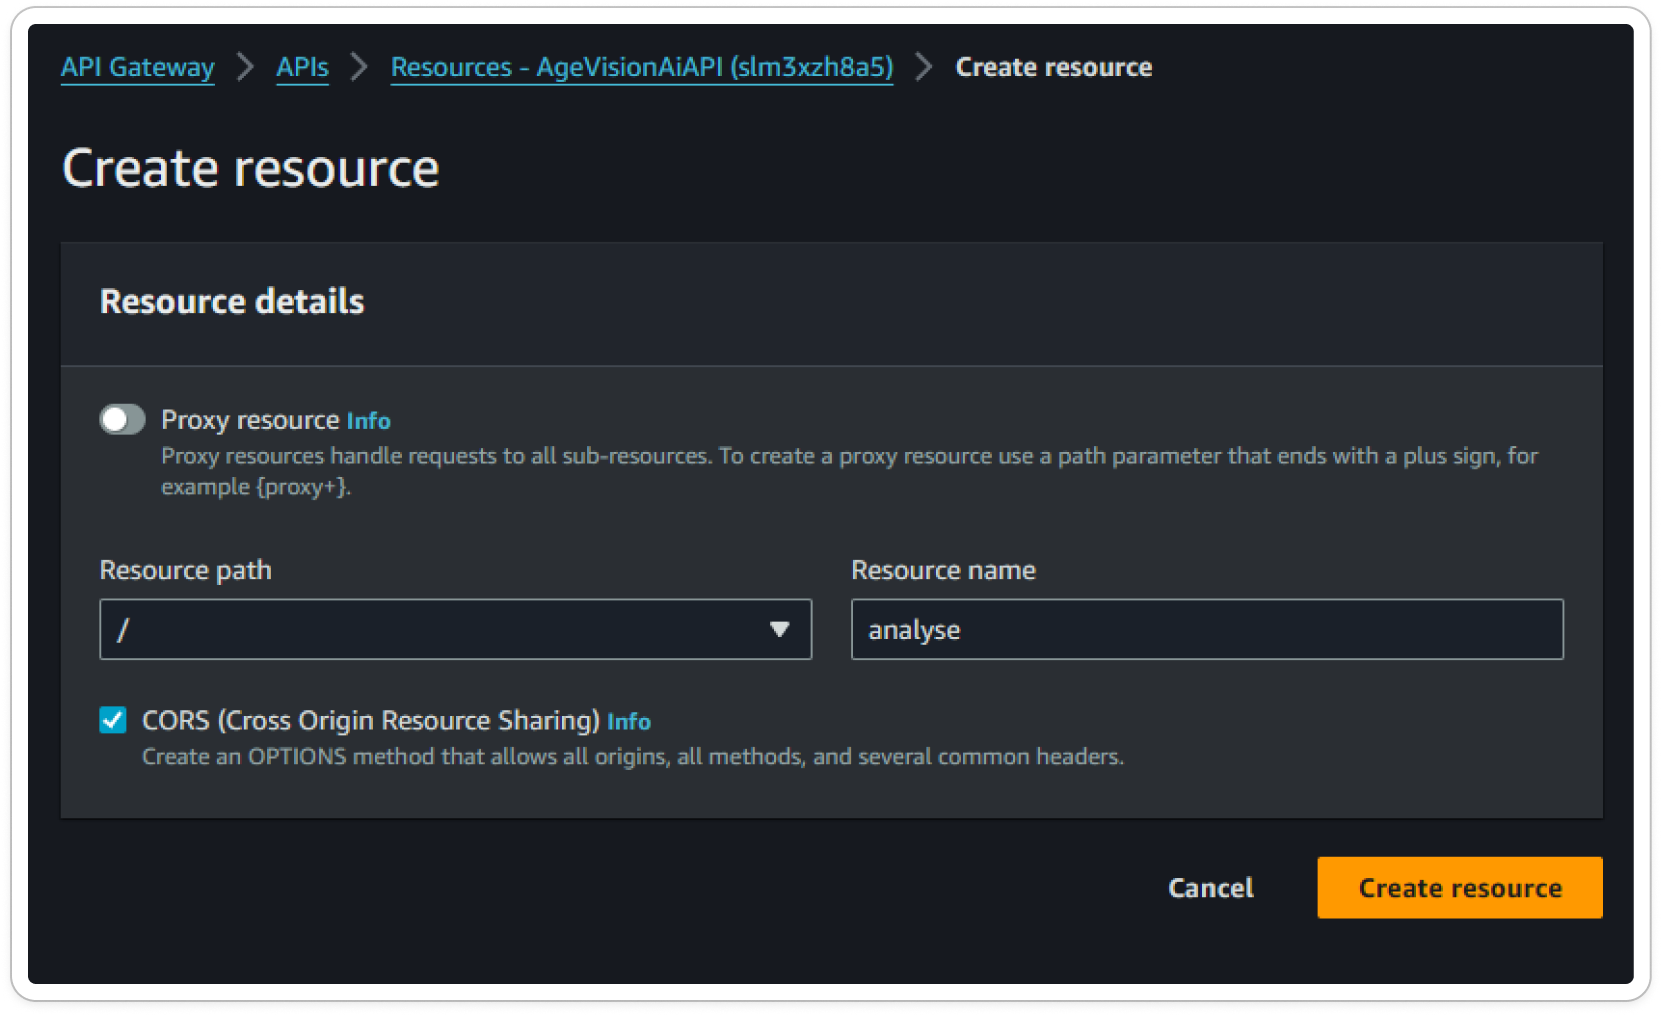Open the APIs breadcrumb link
The width and height of the screenshot is (1662, 1016).
tap(302, 66)
